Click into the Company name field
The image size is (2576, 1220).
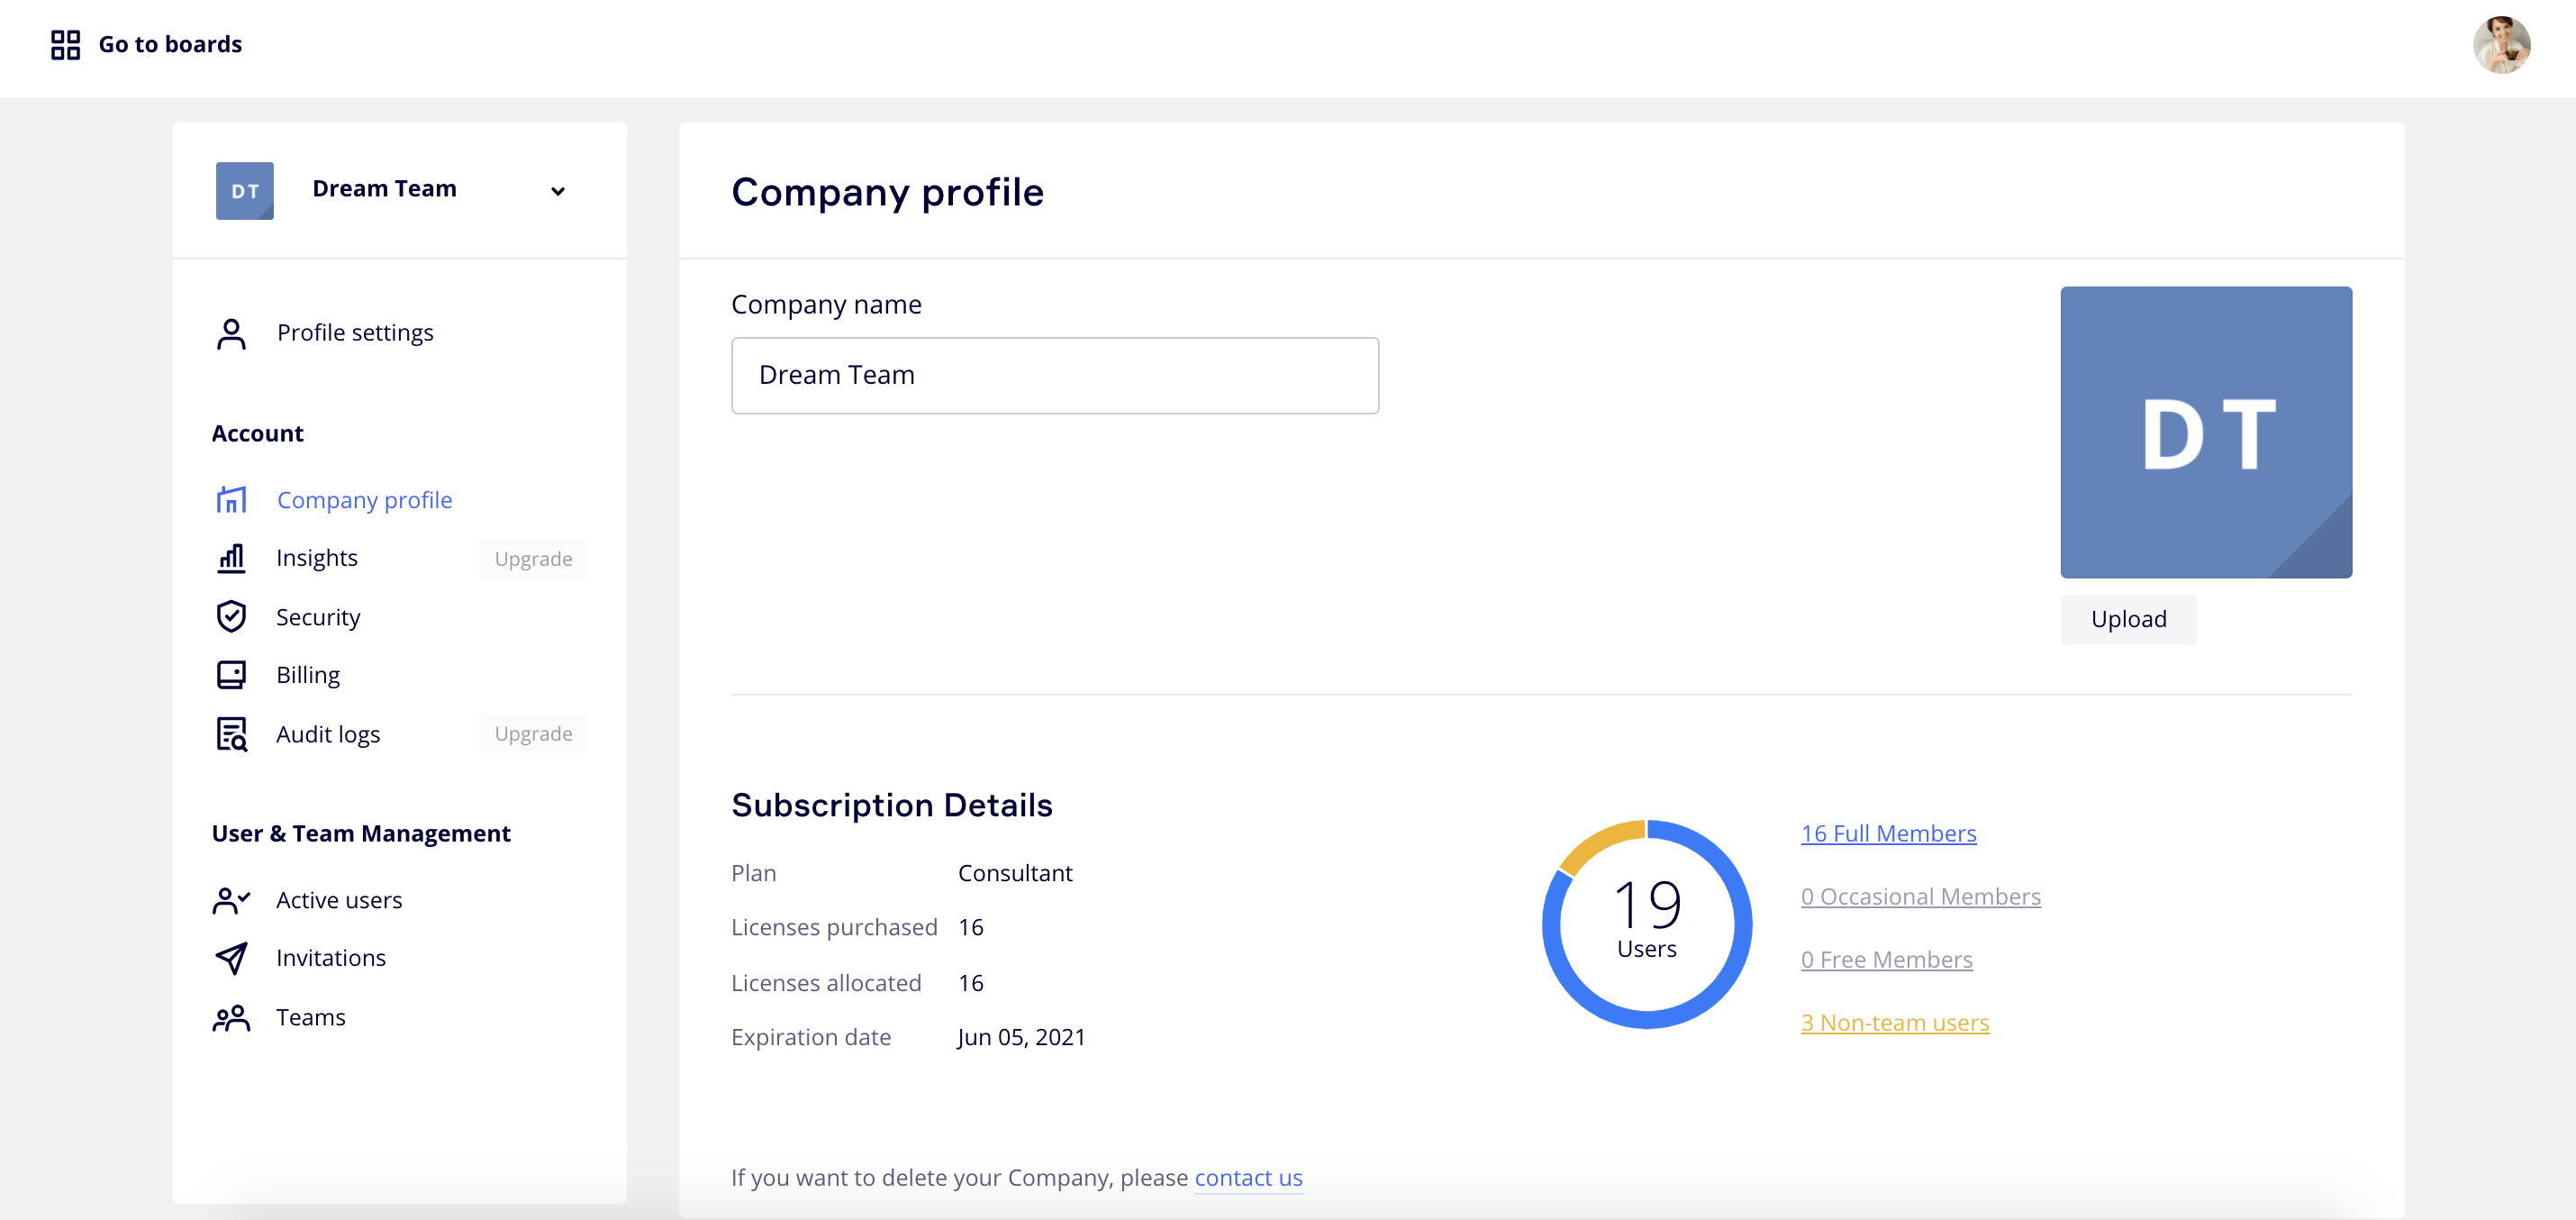1054,375
